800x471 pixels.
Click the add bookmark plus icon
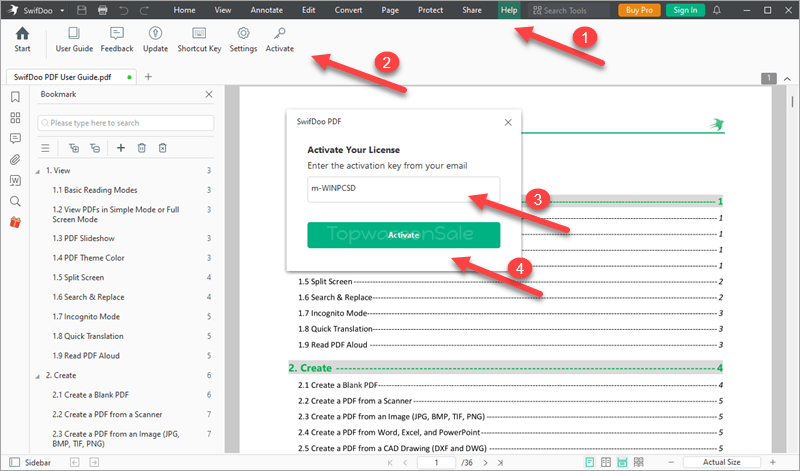(x=121, y=148)
